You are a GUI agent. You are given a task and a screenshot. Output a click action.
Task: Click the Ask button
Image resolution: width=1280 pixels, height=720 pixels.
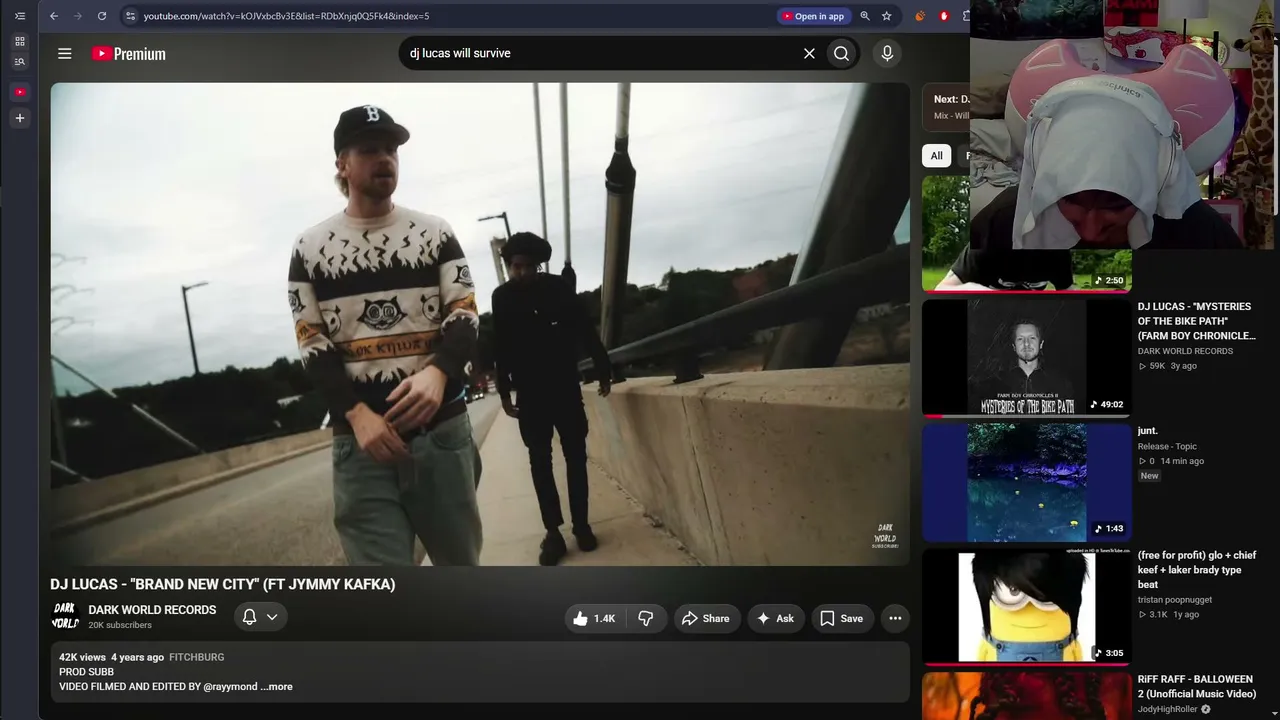pos(775,619)
